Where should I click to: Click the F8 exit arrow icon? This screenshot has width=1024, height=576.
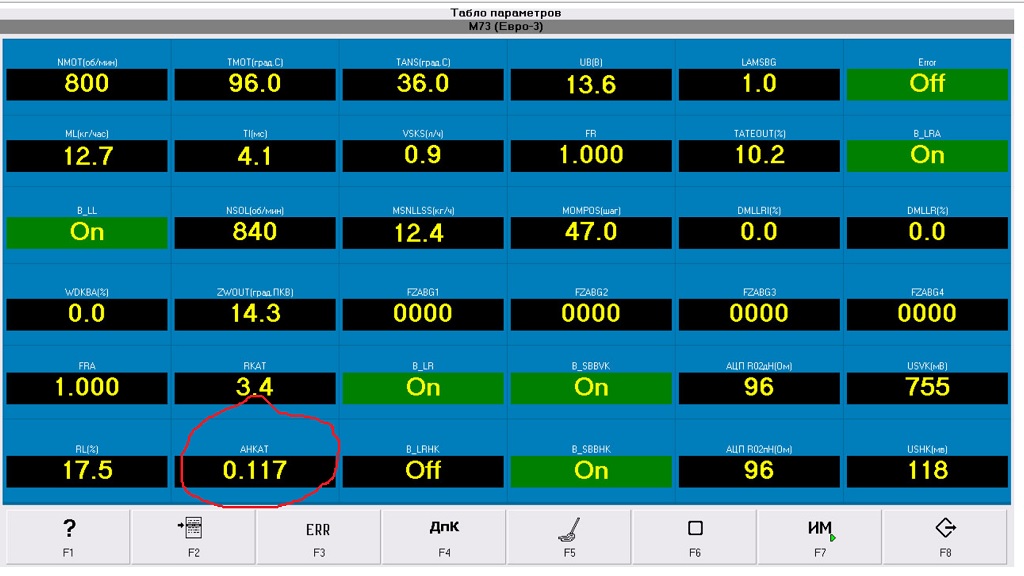(945, 535)
